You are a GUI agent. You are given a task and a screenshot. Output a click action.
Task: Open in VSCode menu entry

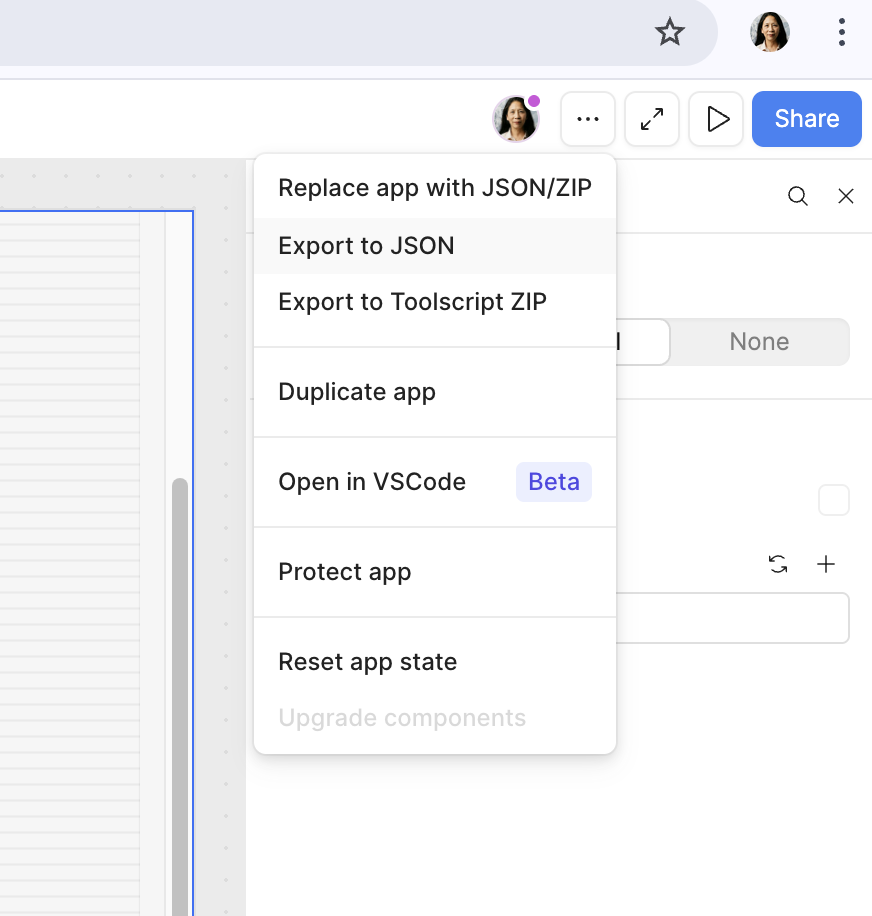[x=372, y=482]
